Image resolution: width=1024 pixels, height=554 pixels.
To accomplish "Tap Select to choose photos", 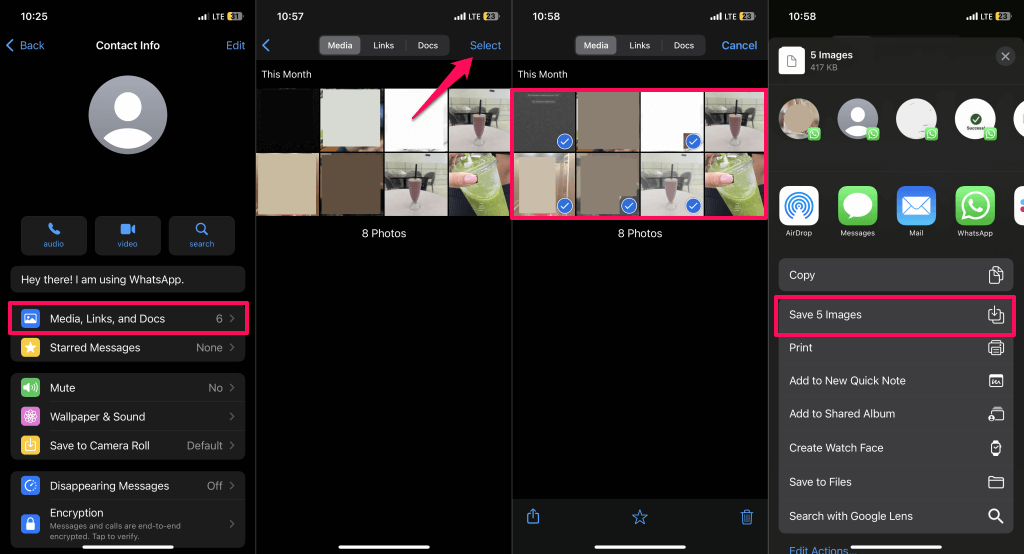I will pos(485,45).
